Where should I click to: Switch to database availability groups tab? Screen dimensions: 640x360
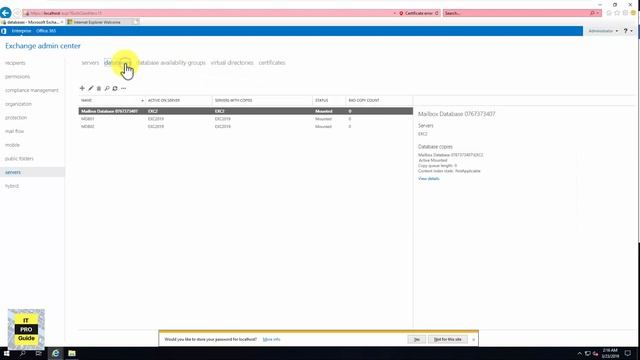(x=171, y=63)
